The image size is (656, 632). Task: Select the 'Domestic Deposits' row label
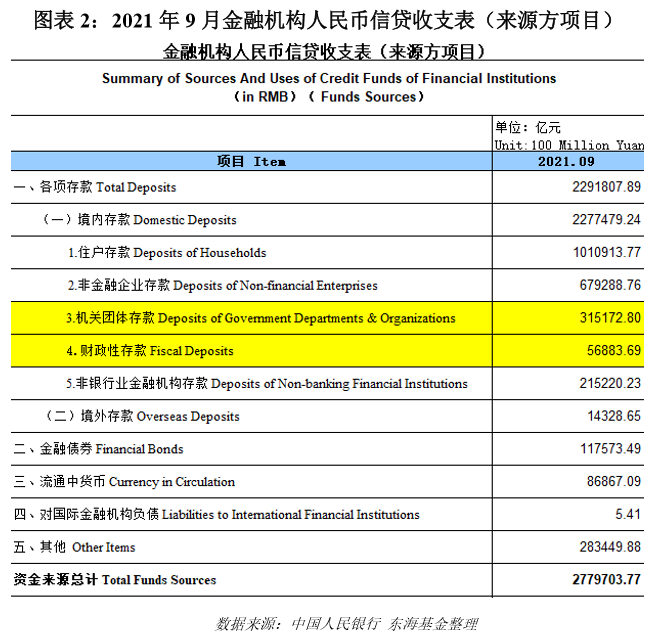(x=139, y=220)
